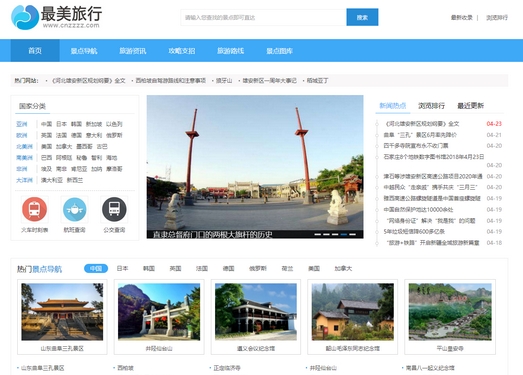The image size is (523, 375).
Task: Open the 遵义会议纪念馆 building thumbnail
Action: click(x=256, y=312)
